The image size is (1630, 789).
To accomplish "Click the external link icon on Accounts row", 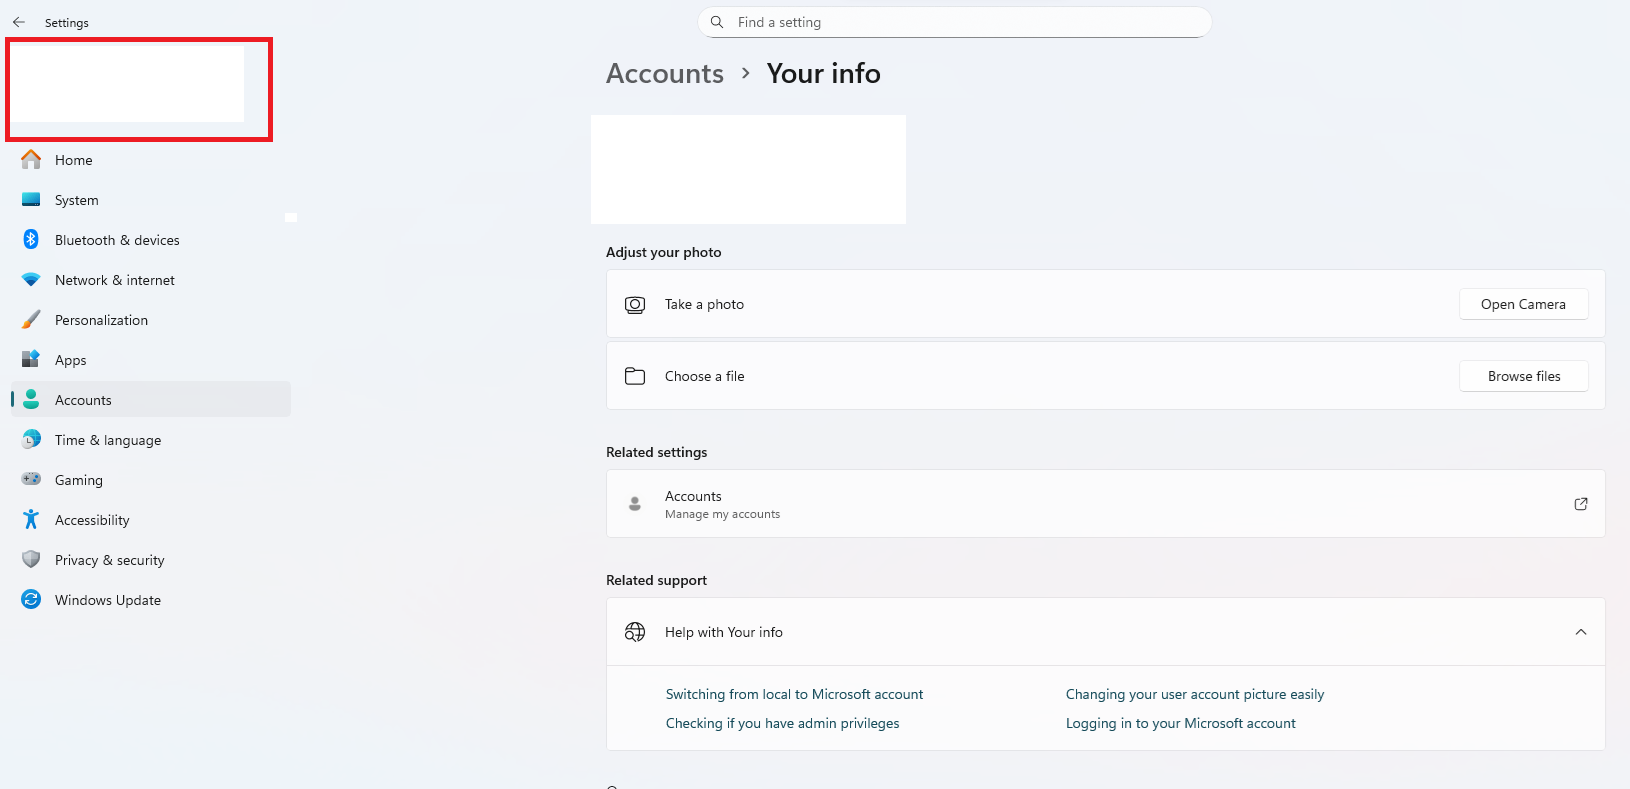I will (1581, 504).
